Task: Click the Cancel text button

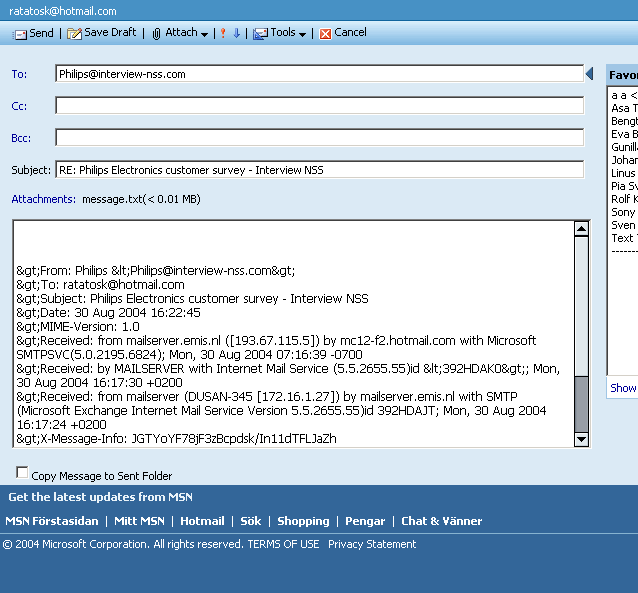Action: pos(350,32)
